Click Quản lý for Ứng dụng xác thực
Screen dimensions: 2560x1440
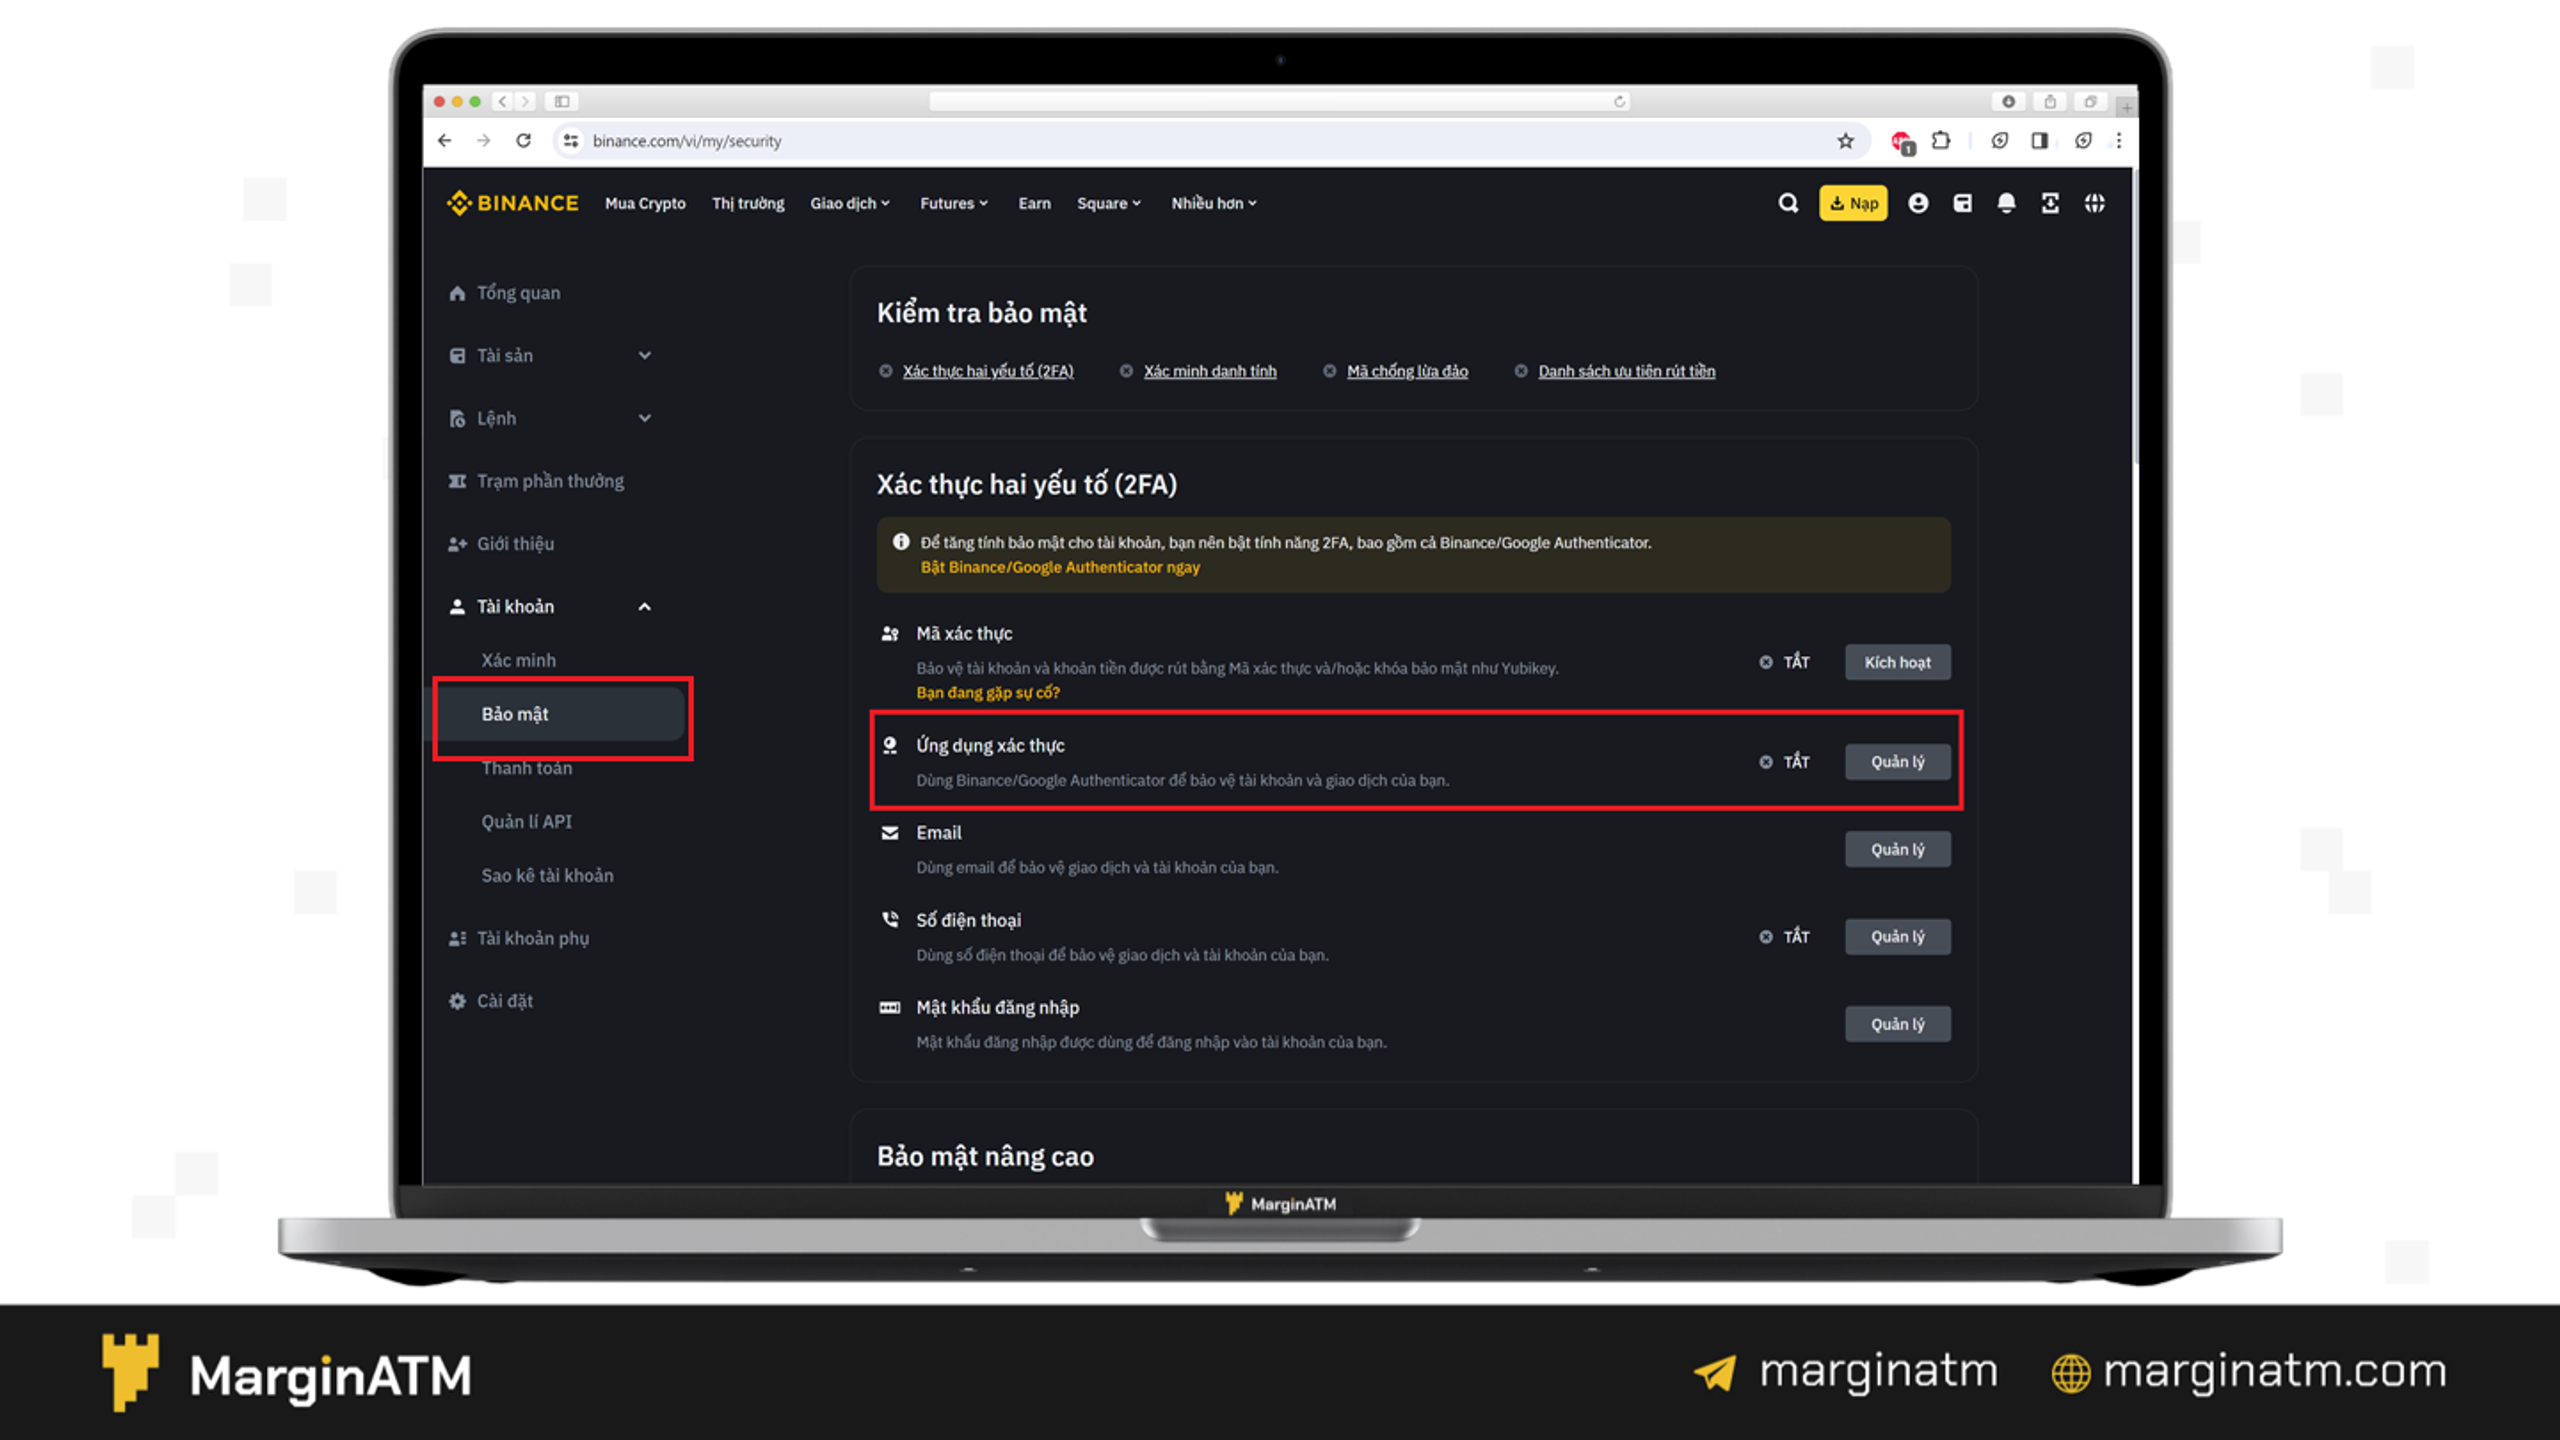1897,762
